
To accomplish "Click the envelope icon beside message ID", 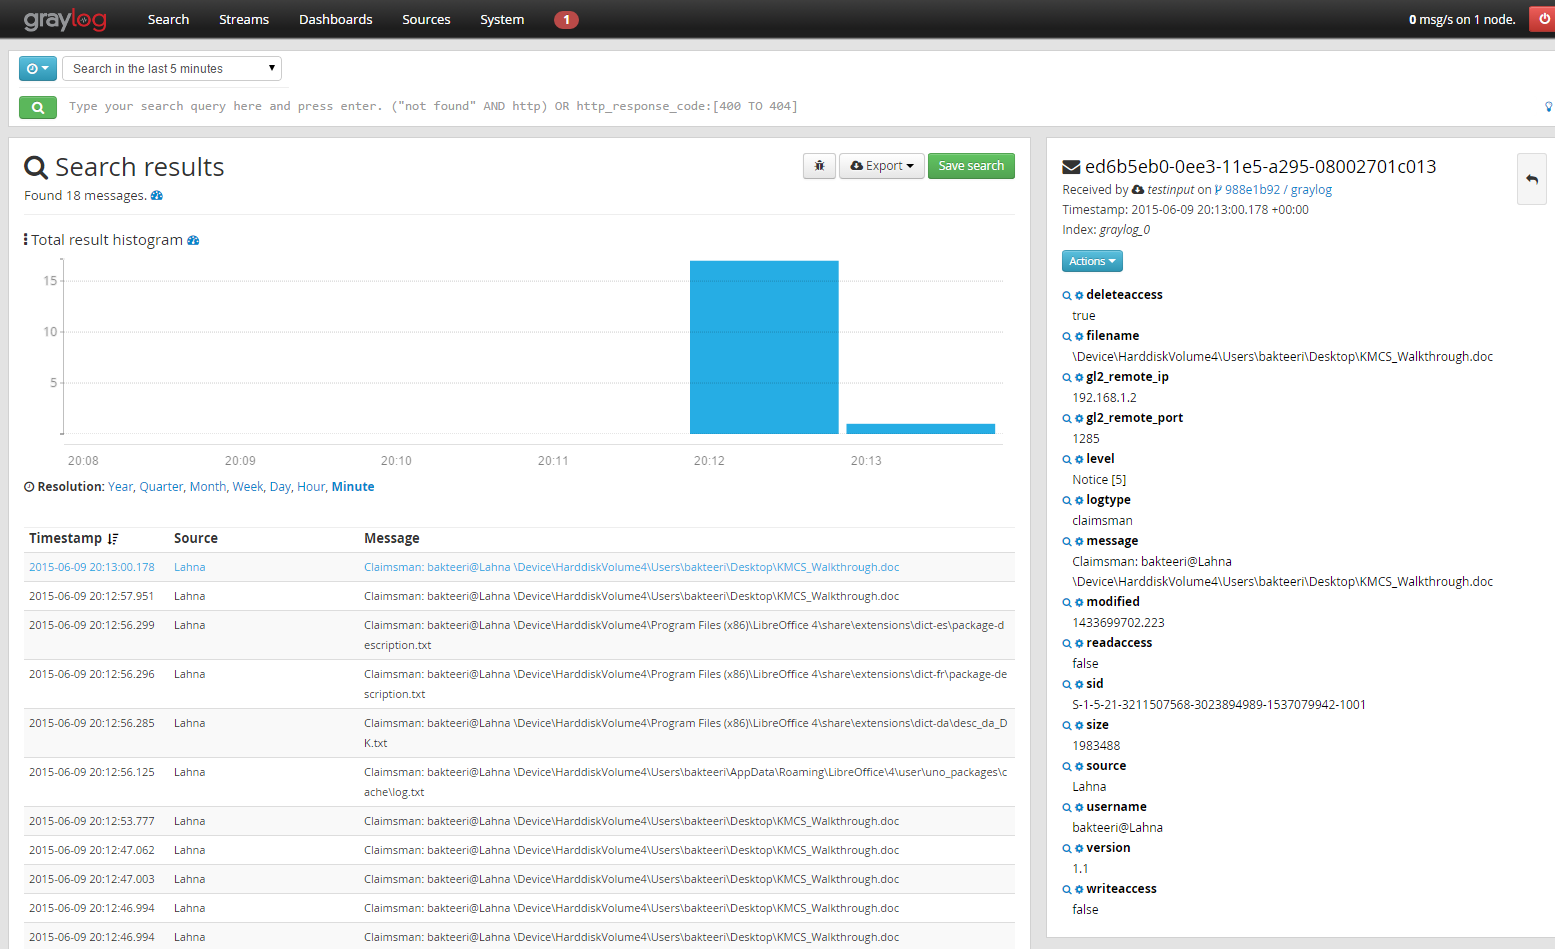I will tap(1071, 167).
